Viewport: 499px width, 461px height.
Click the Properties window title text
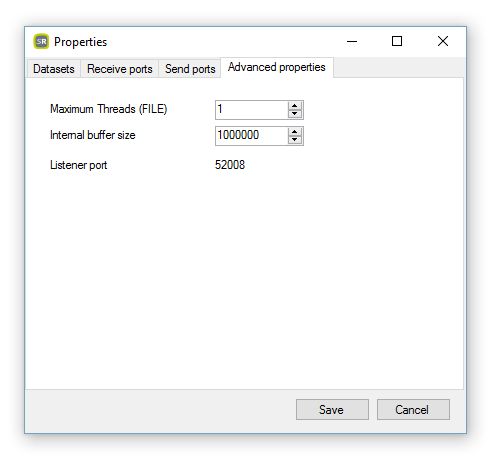(x=80, y=42)
